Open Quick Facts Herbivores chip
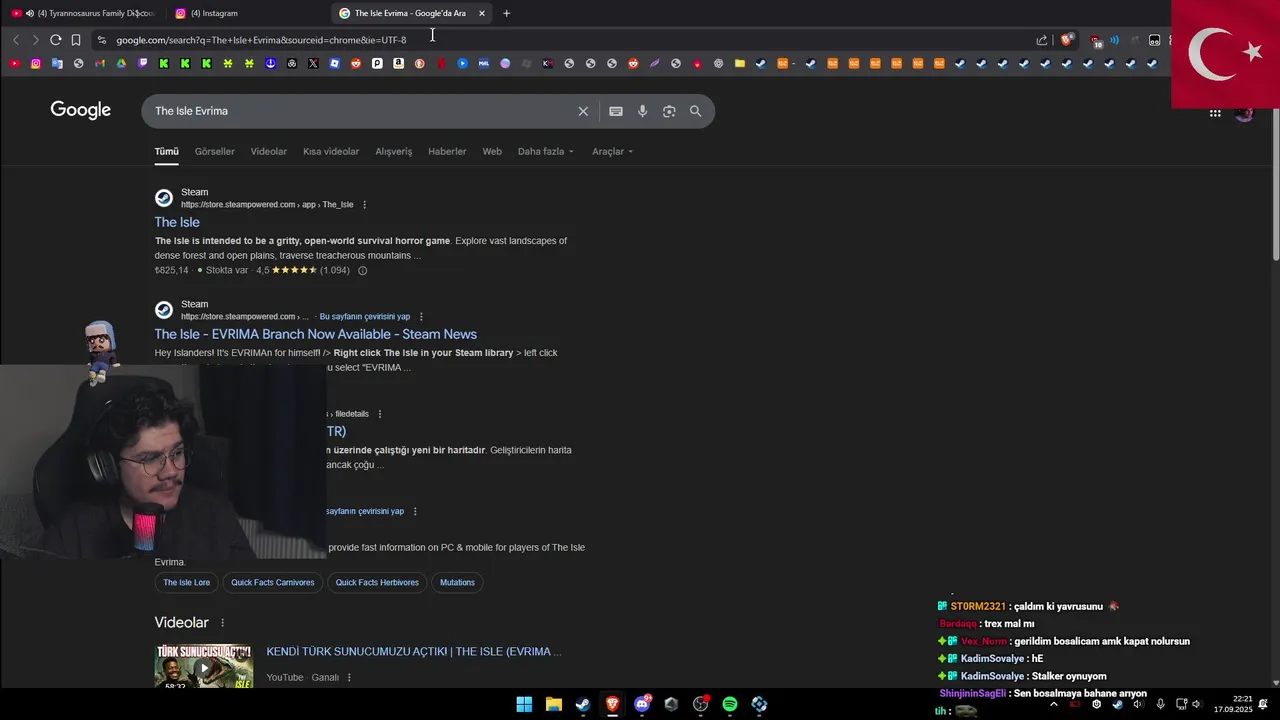 377,582
